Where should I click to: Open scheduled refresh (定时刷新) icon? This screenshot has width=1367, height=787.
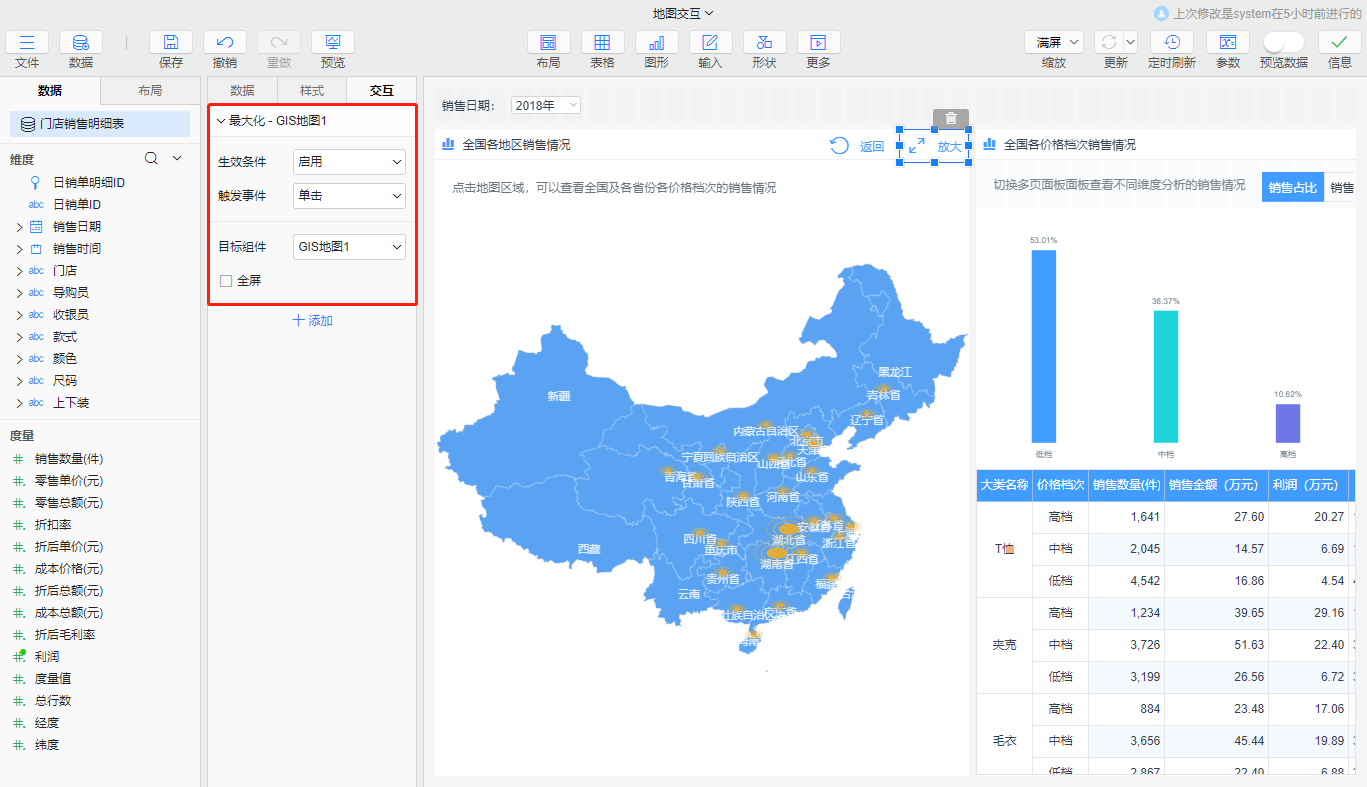(x=1171, y=42)
